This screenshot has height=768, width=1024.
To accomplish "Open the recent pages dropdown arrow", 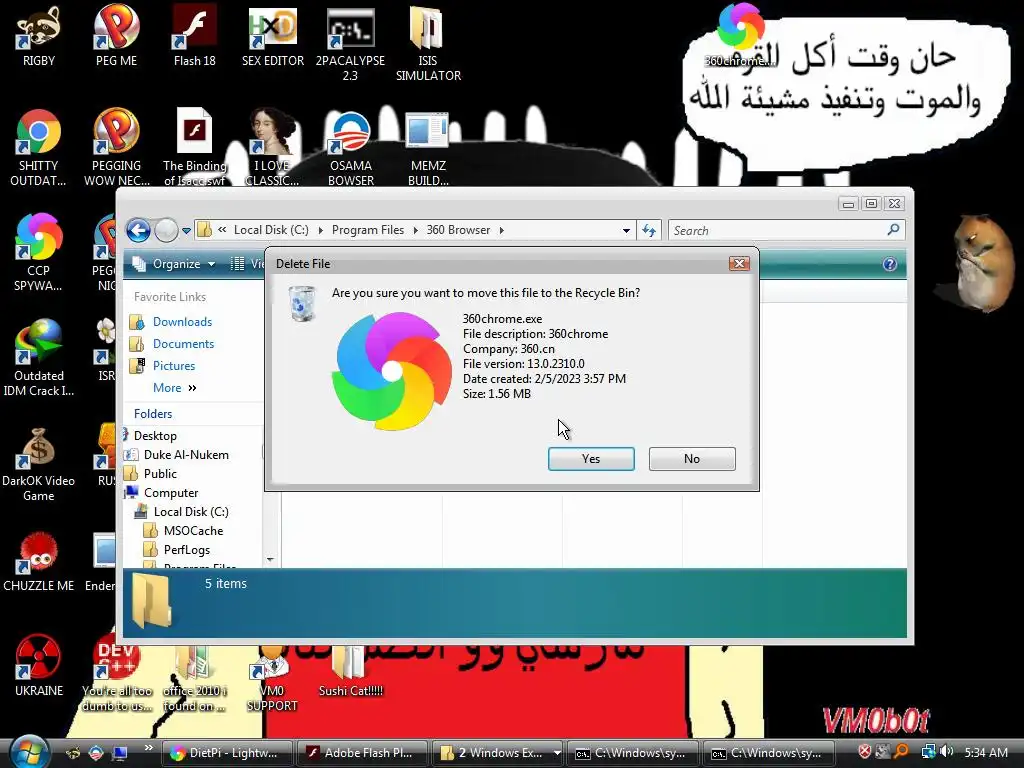I will point(186,231).
